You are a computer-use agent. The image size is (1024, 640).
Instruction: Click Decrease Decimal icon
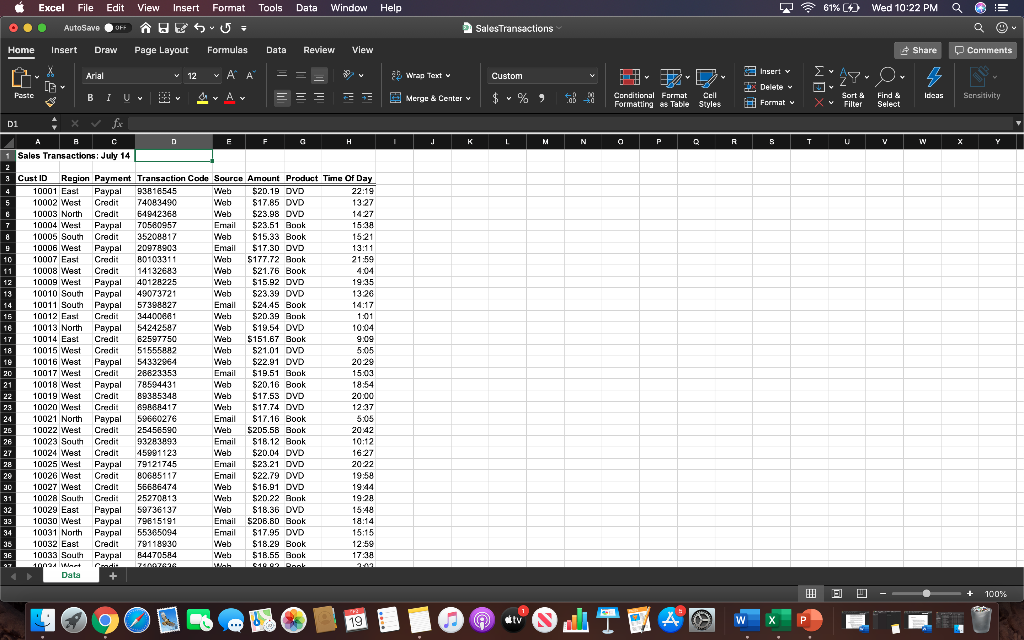pyautogui.click(x=588, y=98)
